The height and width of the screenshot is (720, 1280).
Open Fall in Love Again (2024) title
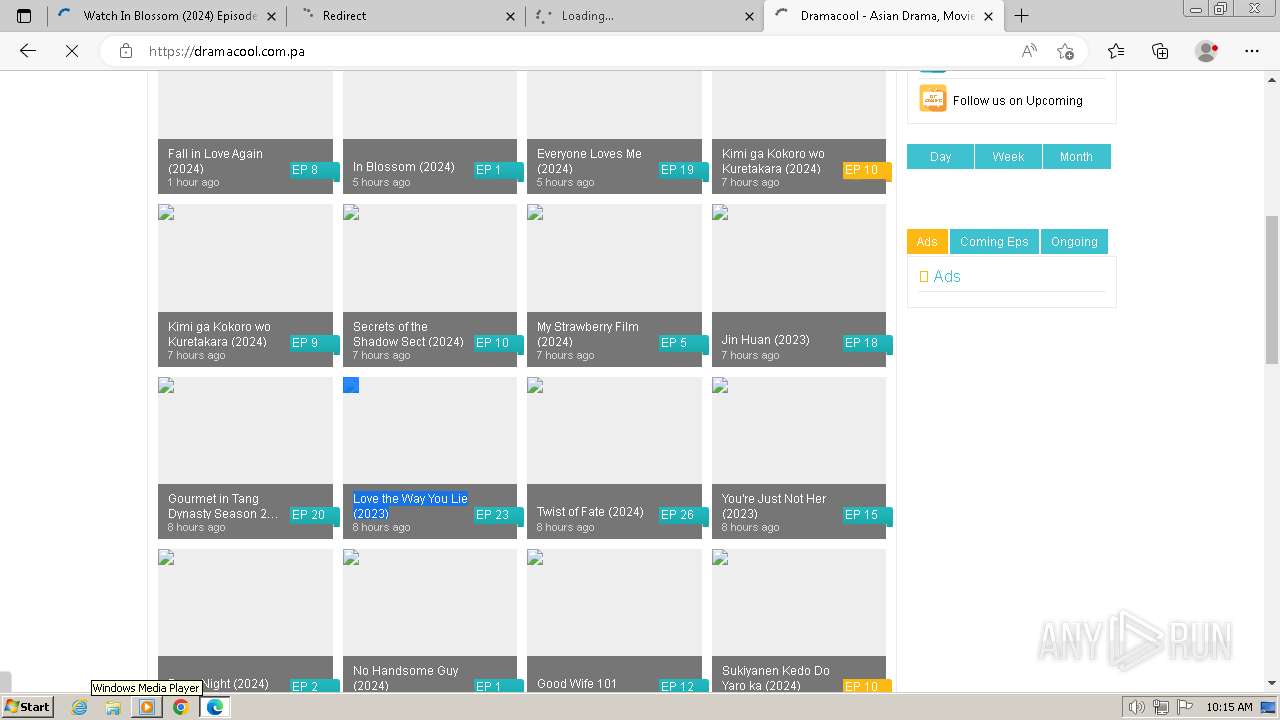coord(215,161)
